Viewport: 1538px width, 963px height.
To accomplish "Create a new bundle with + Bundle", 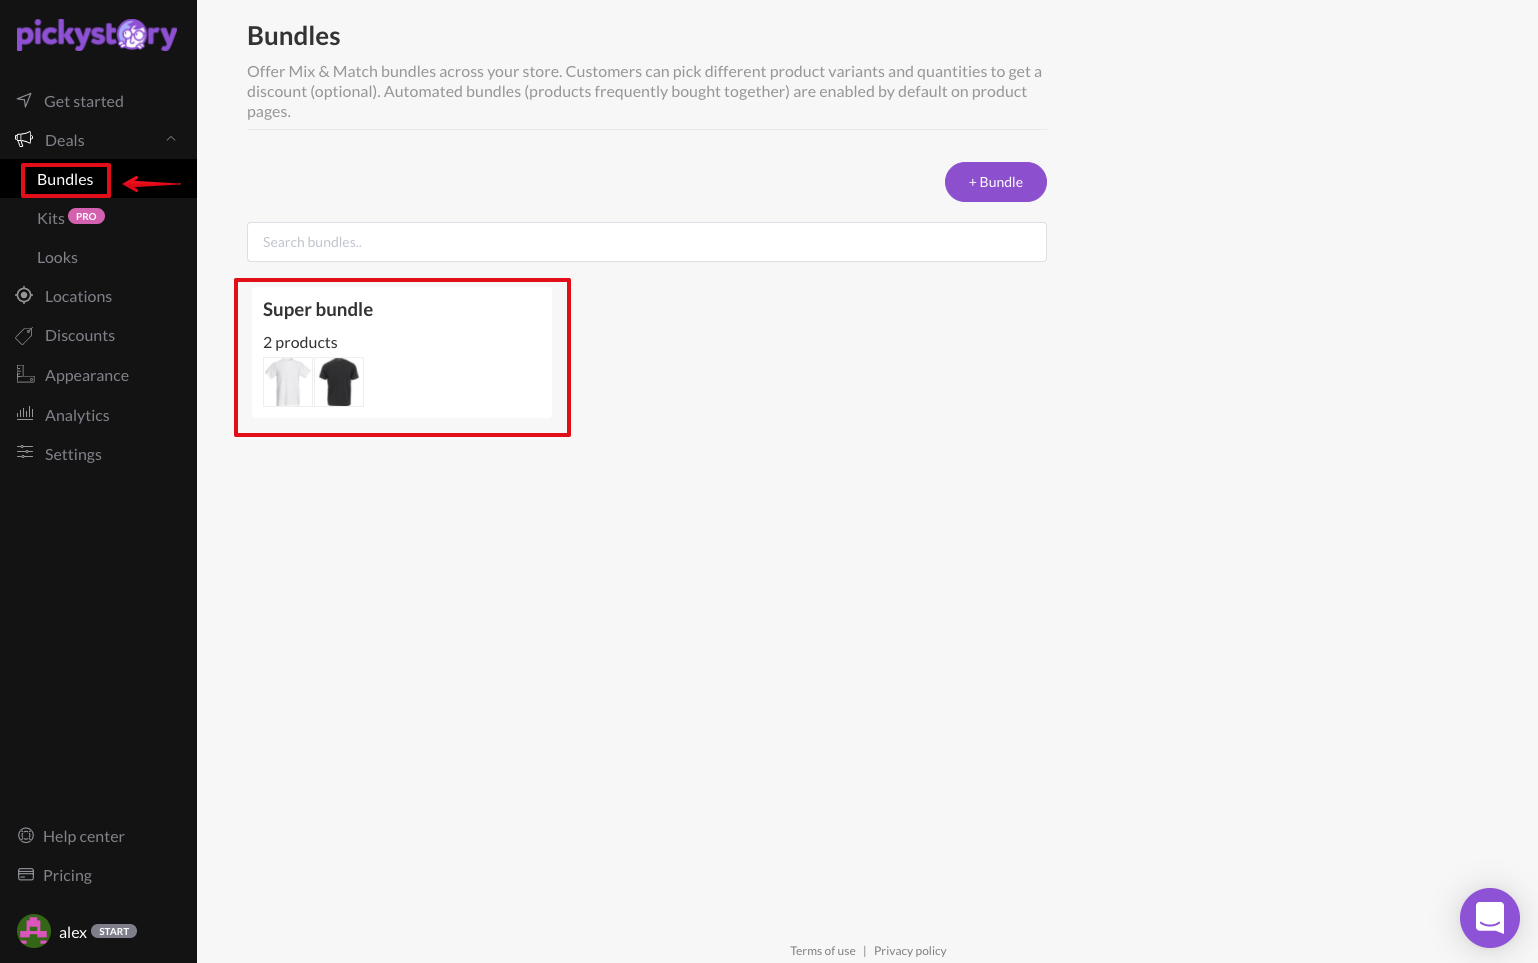I will pyautogui.click(x=996, y=182).
